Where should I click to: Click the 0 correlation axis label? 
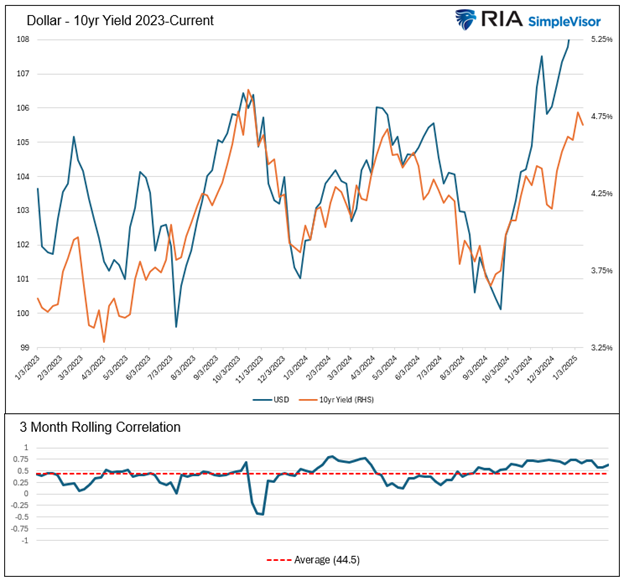(27, 494)
